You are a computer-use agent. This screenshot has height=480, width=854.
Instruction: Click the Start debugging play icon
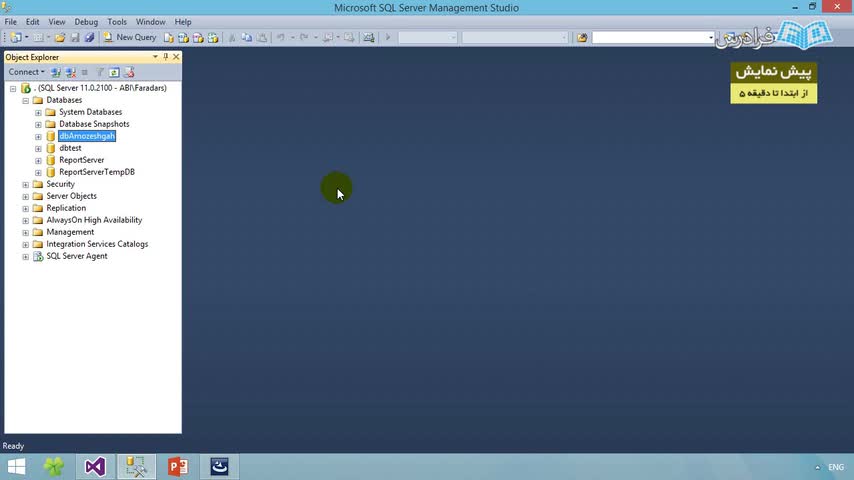[388, 38]
